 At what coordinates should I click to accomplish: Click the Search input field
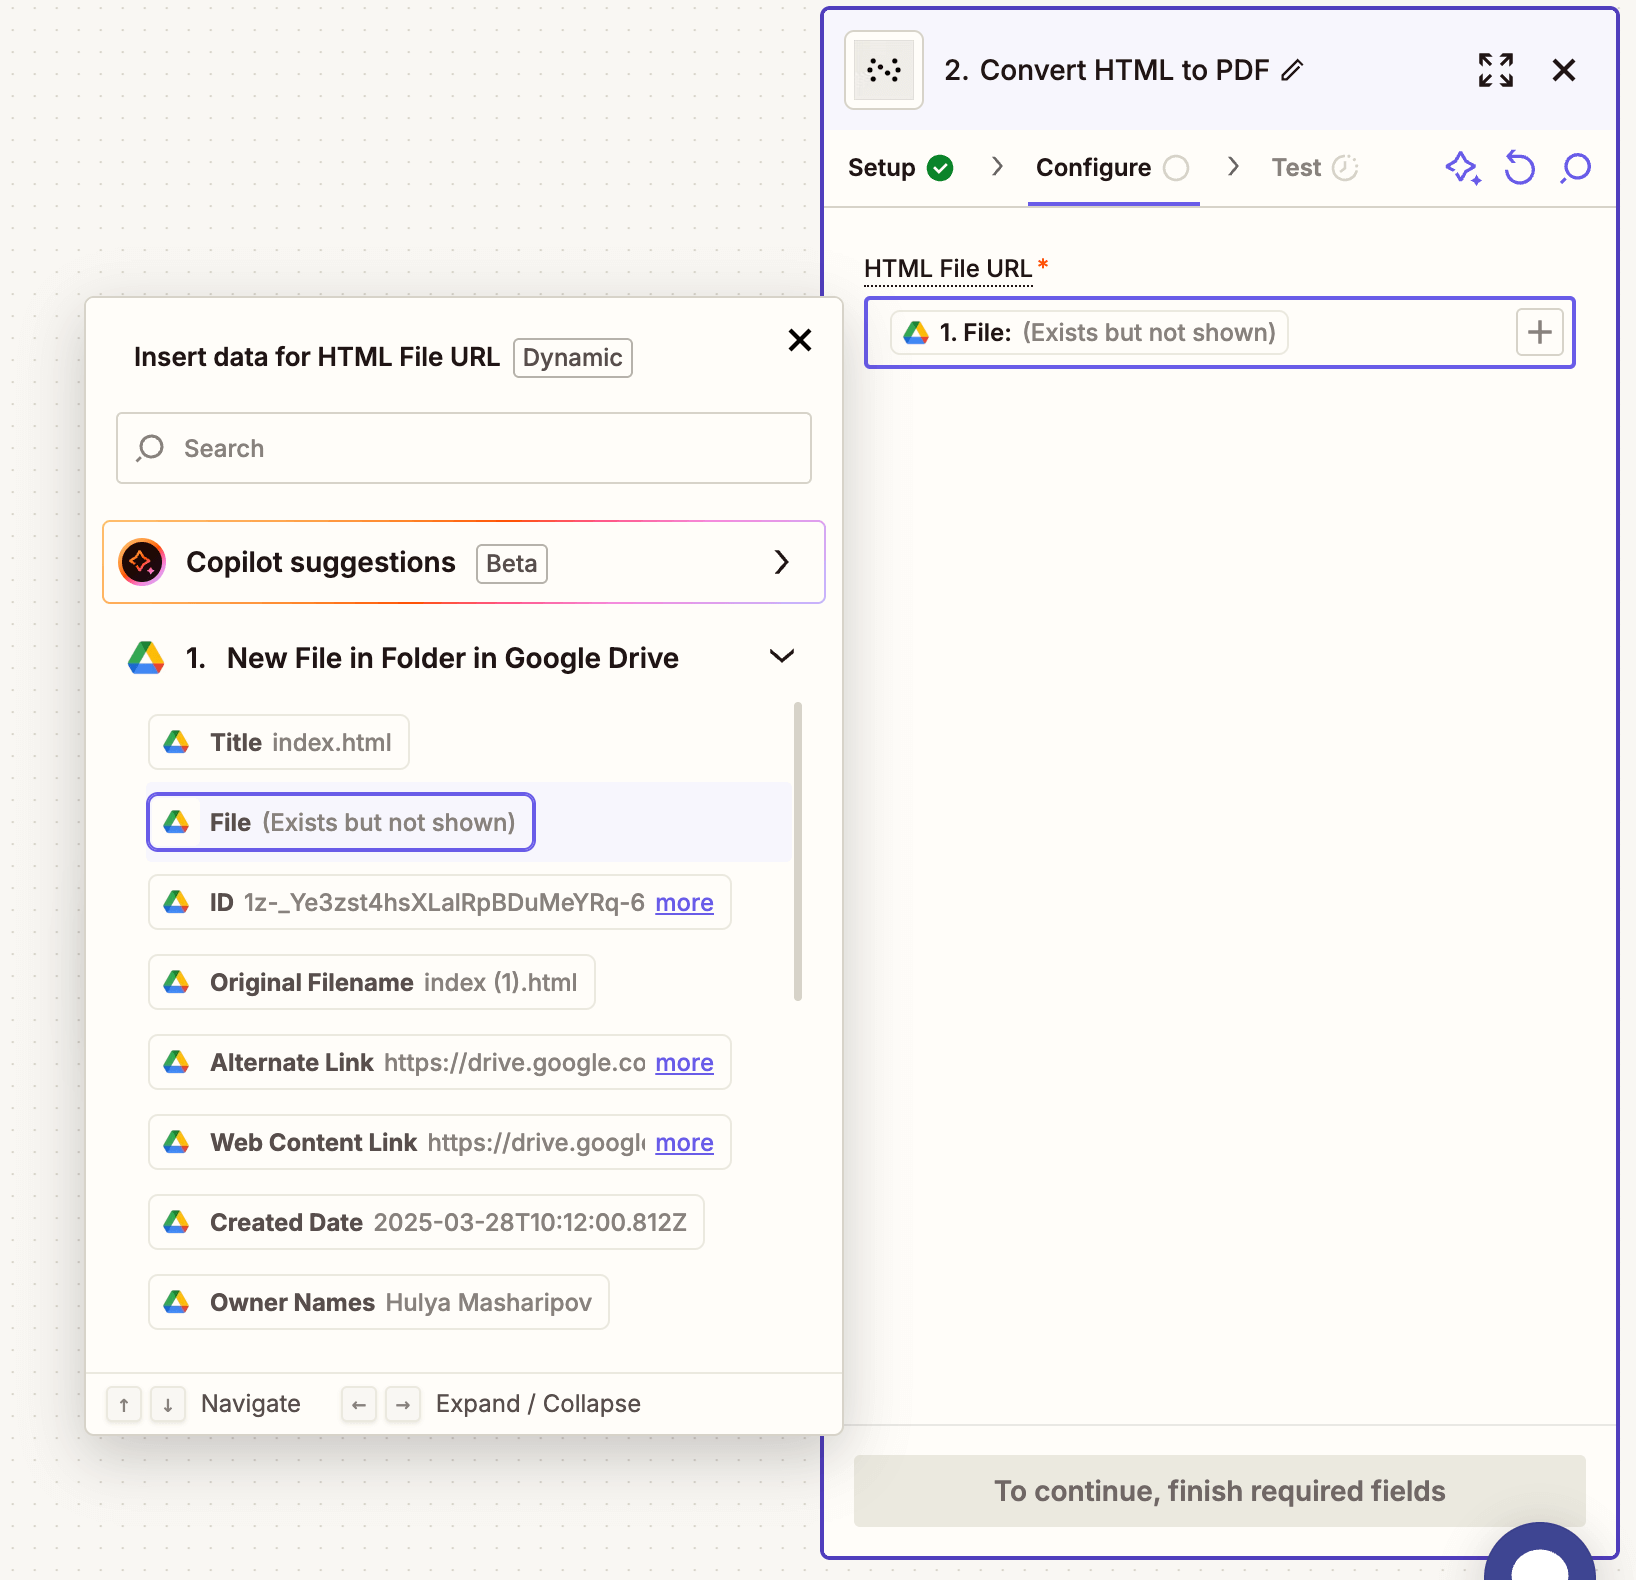click(463, 448)
